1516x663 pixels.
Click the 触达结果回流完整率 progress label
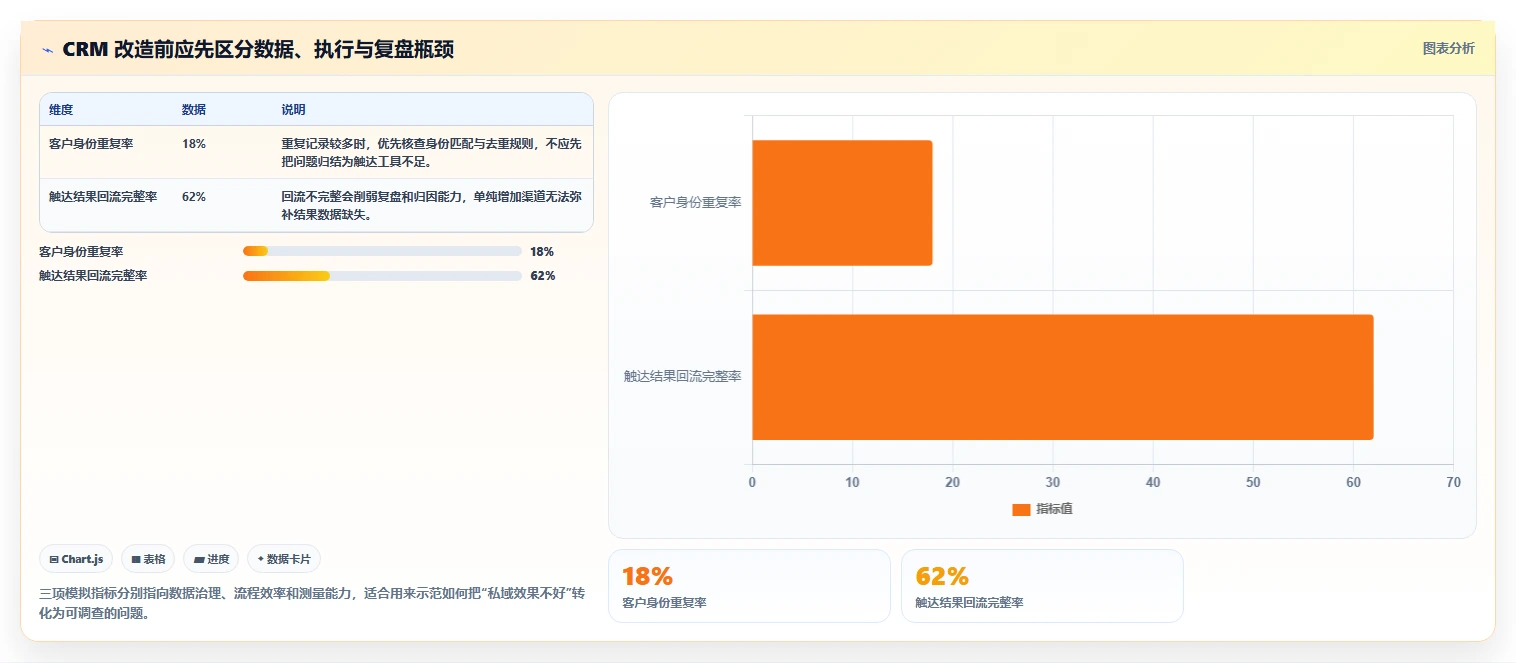pyautogui.click(x=93, y=275)
